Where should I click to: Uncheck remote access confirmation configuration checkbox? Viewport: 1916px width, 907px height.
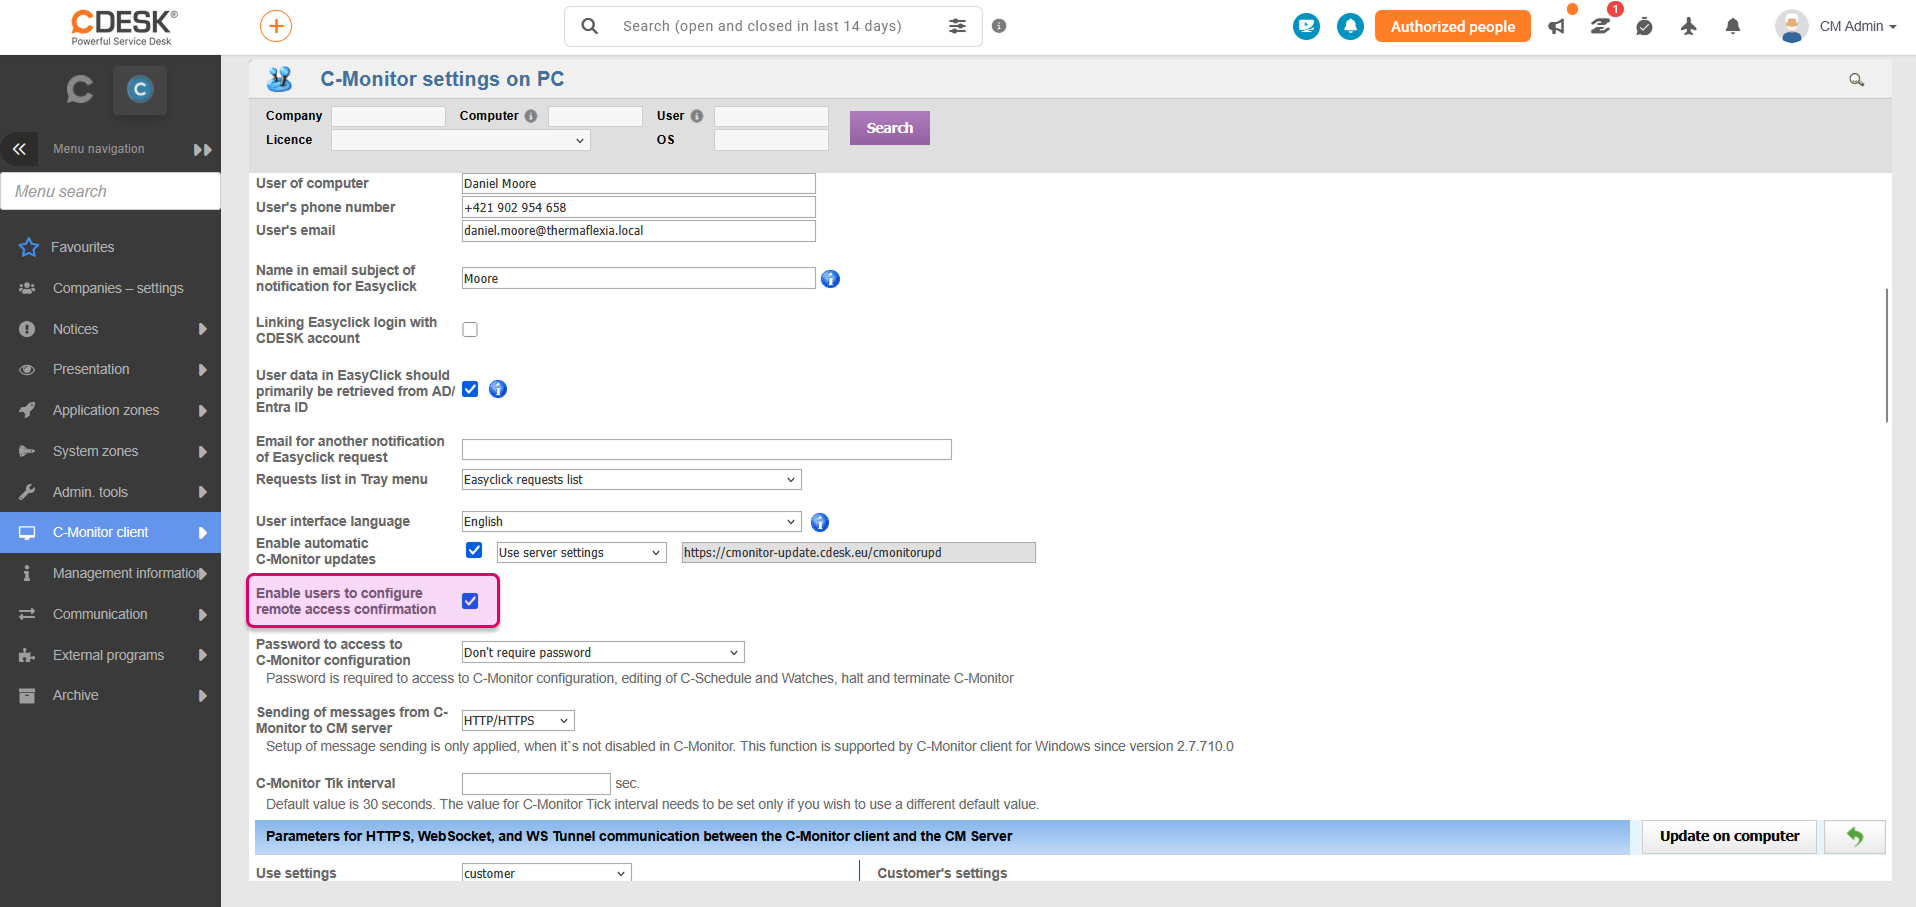tap(470, 601)
